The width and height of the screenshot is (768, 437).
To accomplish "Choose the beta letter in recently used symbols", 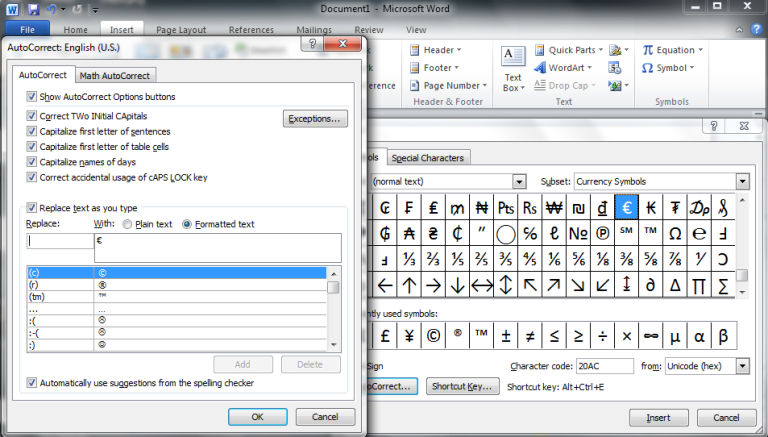I will (x=723, y=336).
